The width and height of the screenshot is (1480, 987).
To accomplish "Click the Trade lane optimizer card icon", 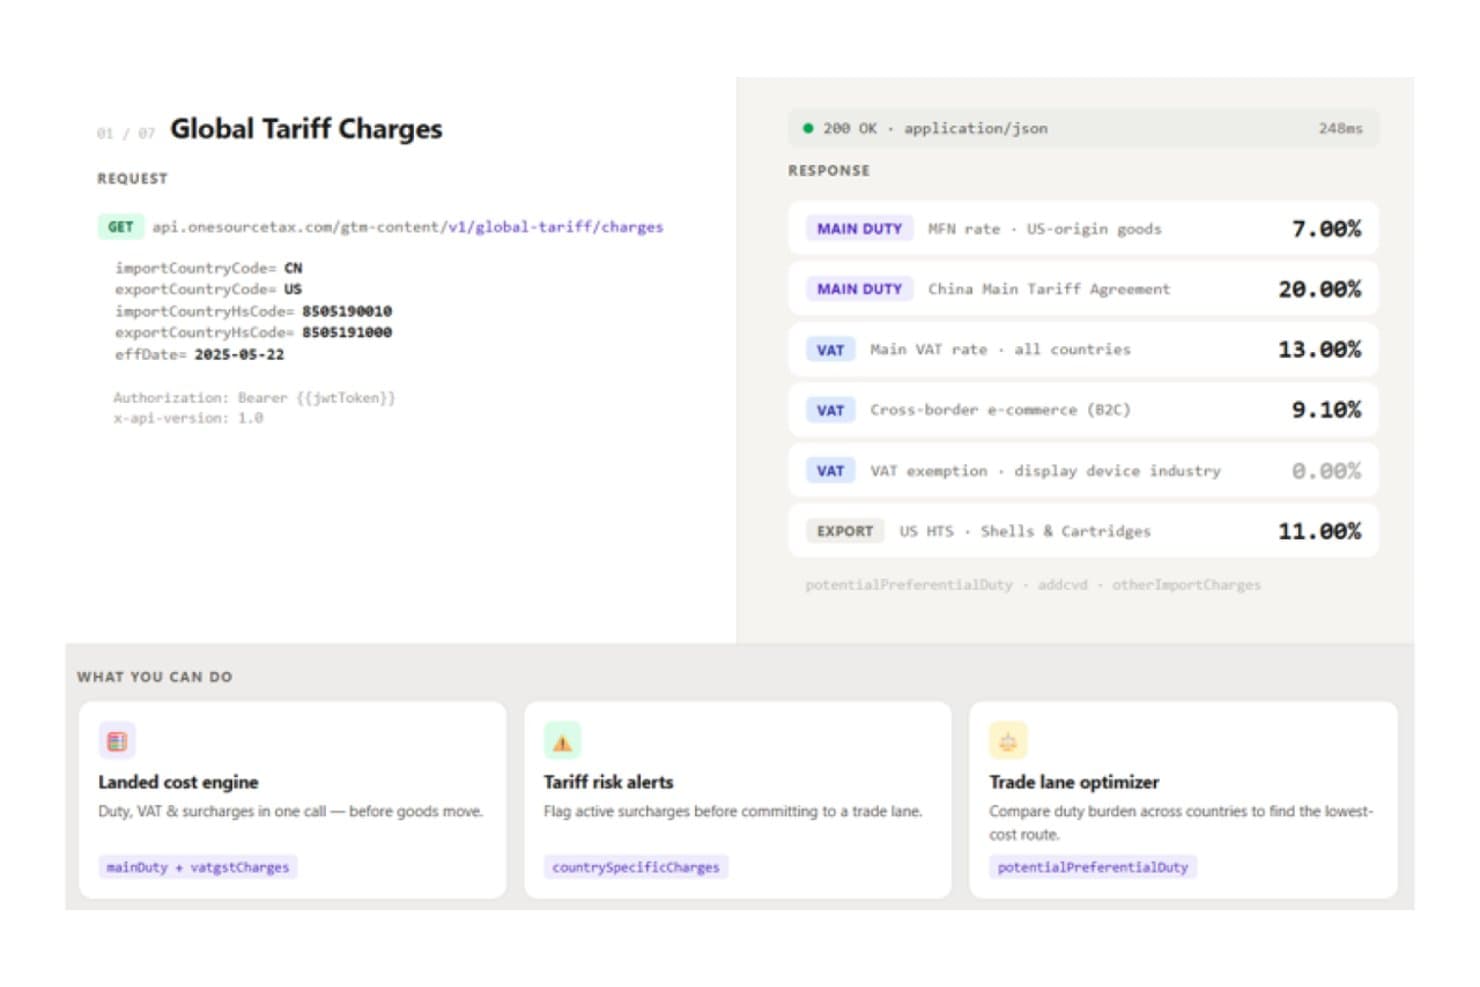I will pyautogui.click(x=1008, y=741).
